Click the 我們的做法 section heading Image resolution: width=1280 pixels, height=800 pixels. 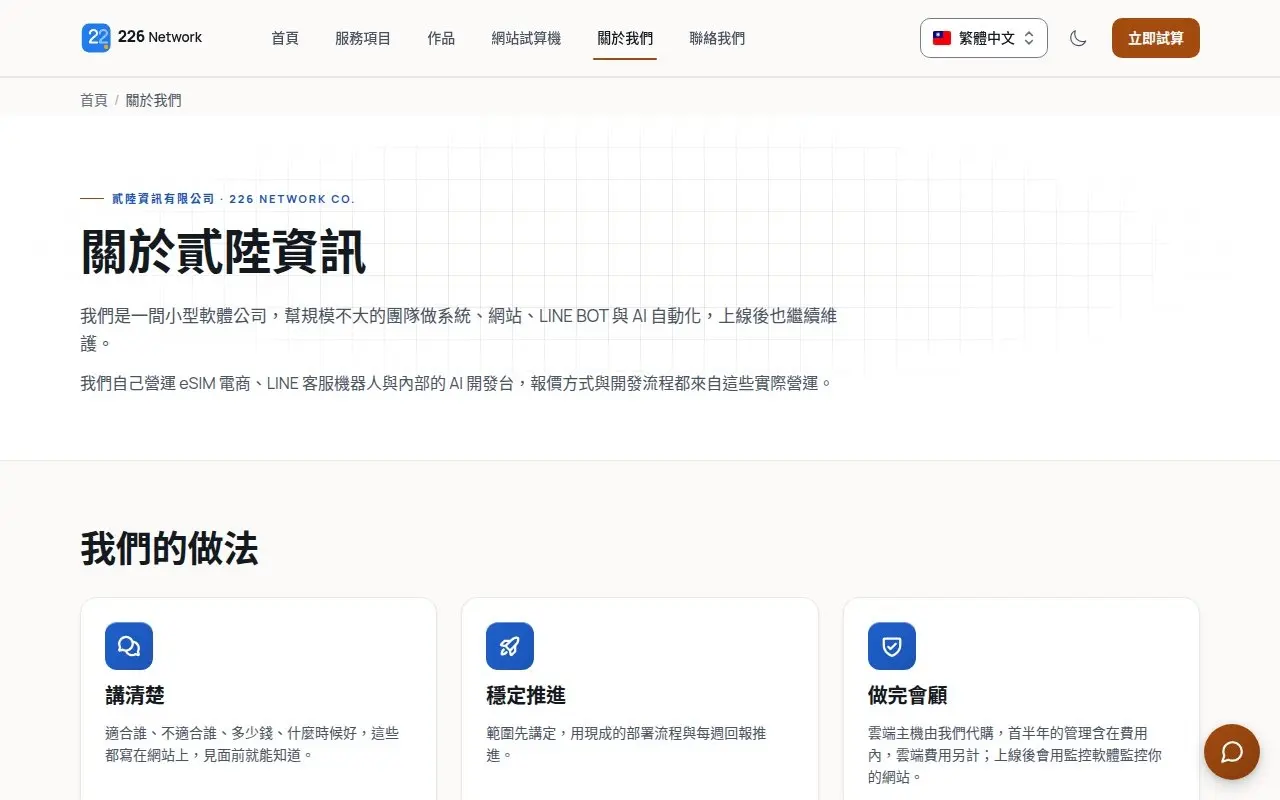point(170,549)
